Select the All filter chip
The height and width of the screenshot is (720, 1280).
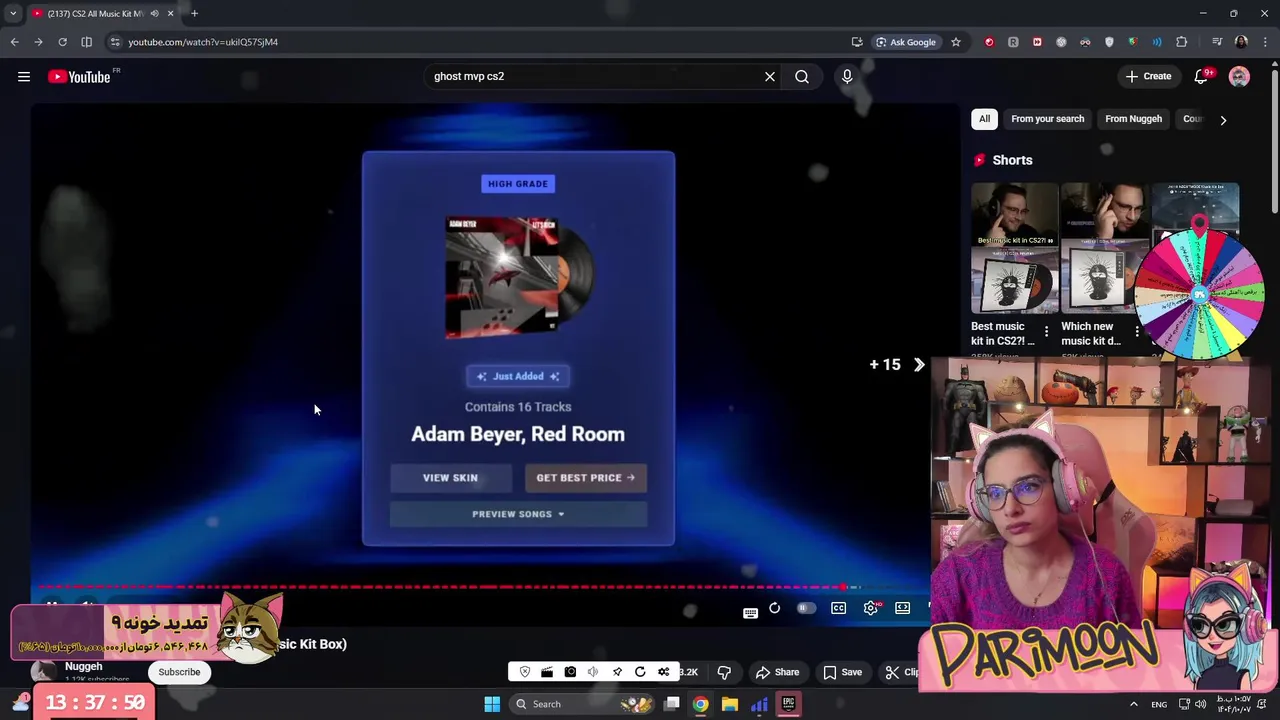coord(984,119)
